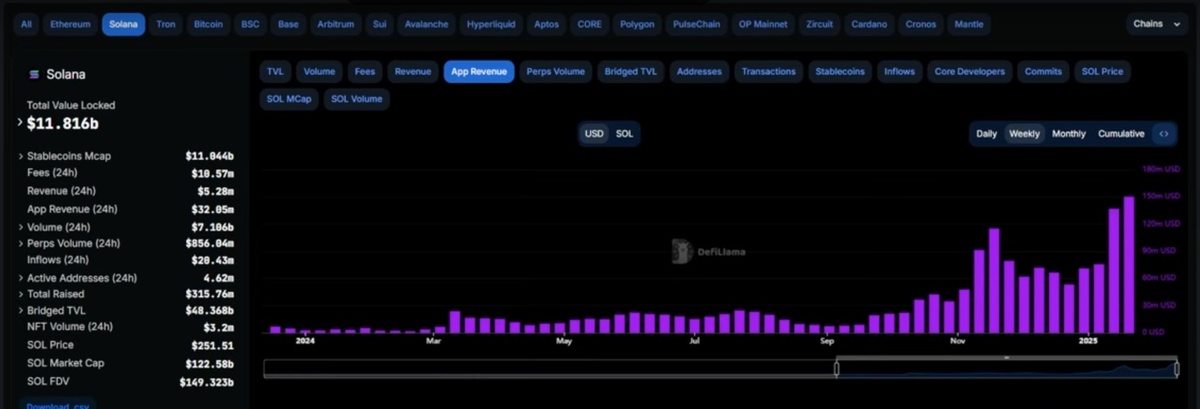The width and height of the screenshot is (1200, 409).
Task: Show the TVL chart metric
Action: (x=274, y=72)
